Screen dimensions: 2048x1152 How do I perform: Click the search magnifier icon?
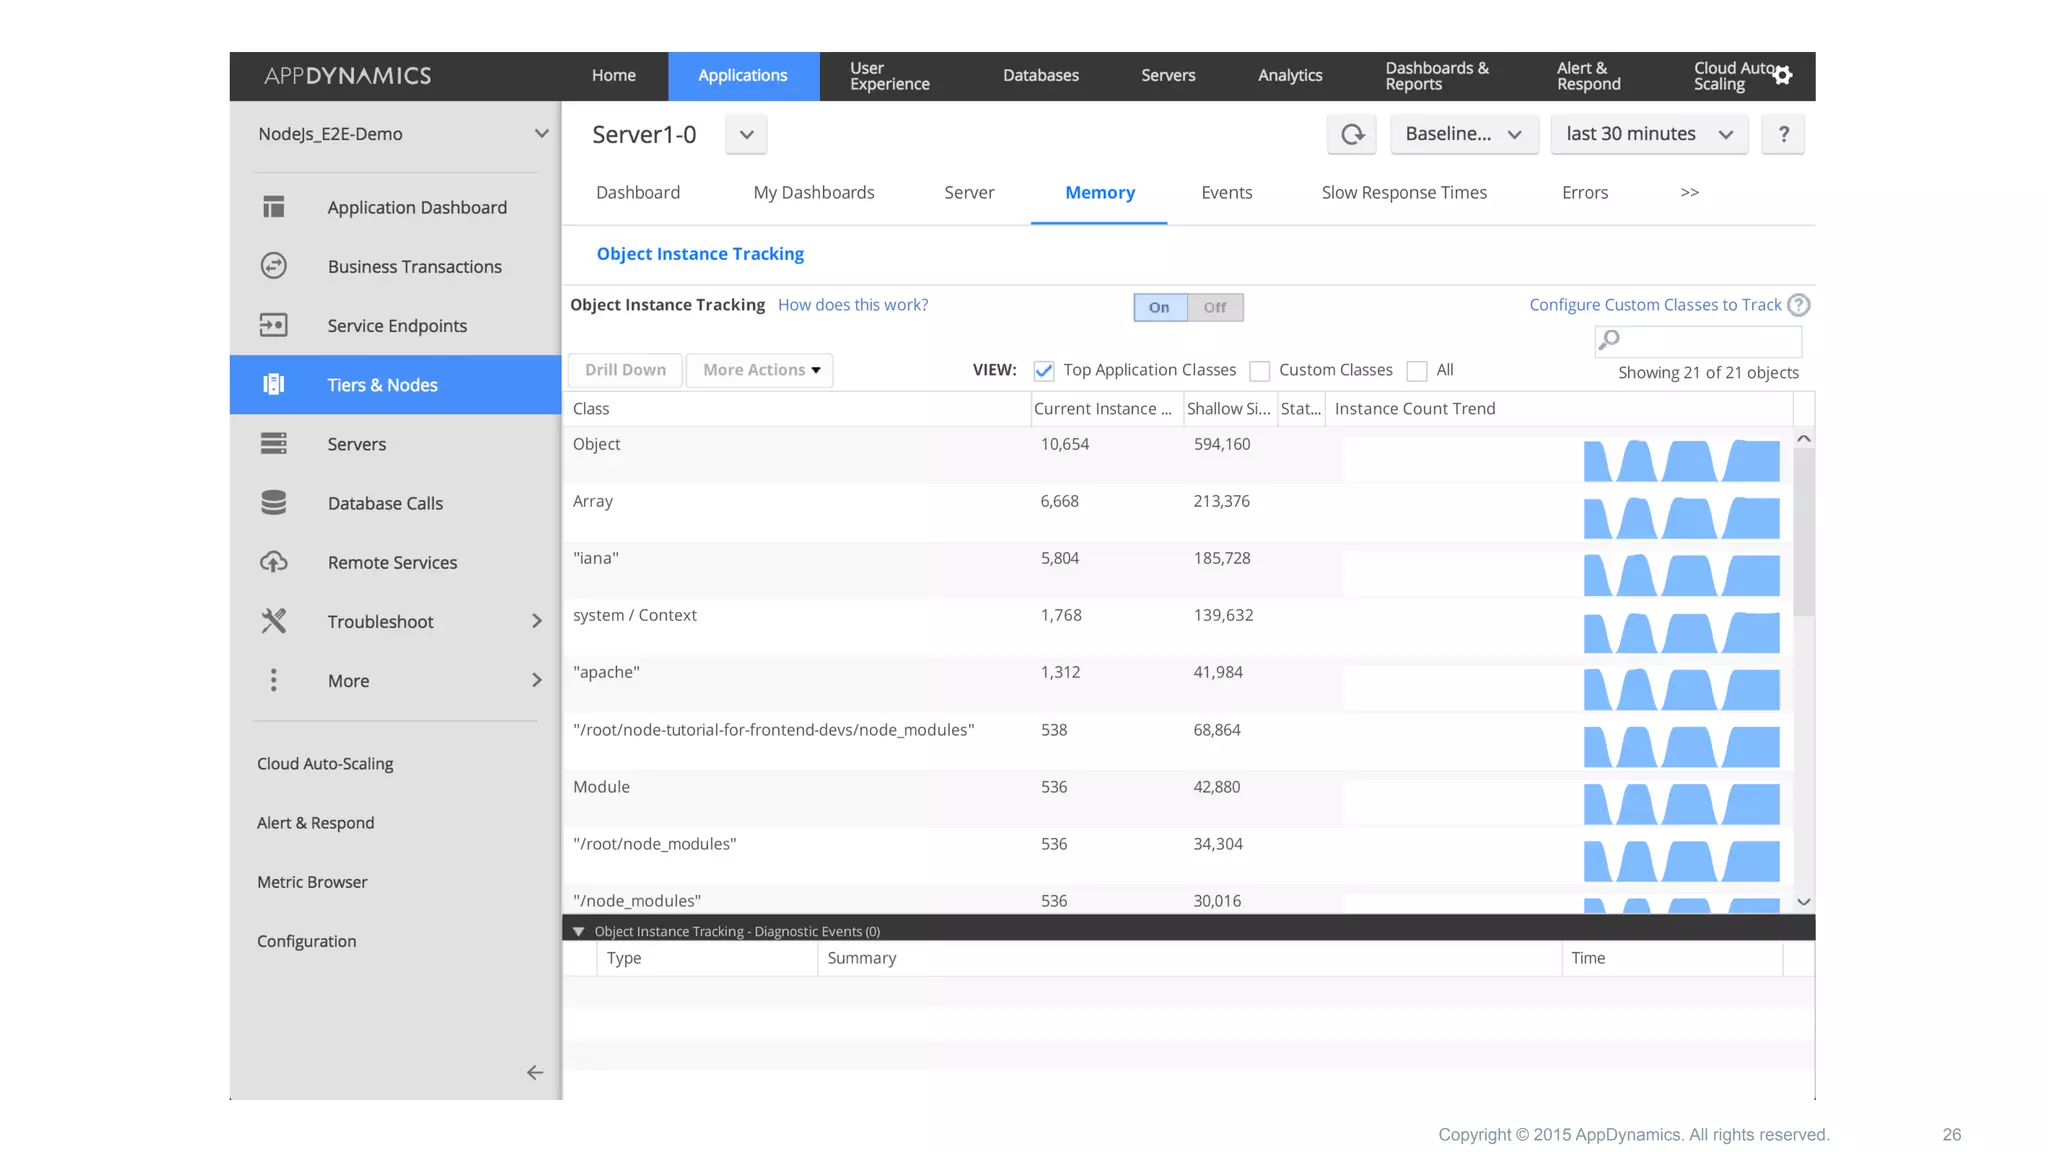point(1609,340)
